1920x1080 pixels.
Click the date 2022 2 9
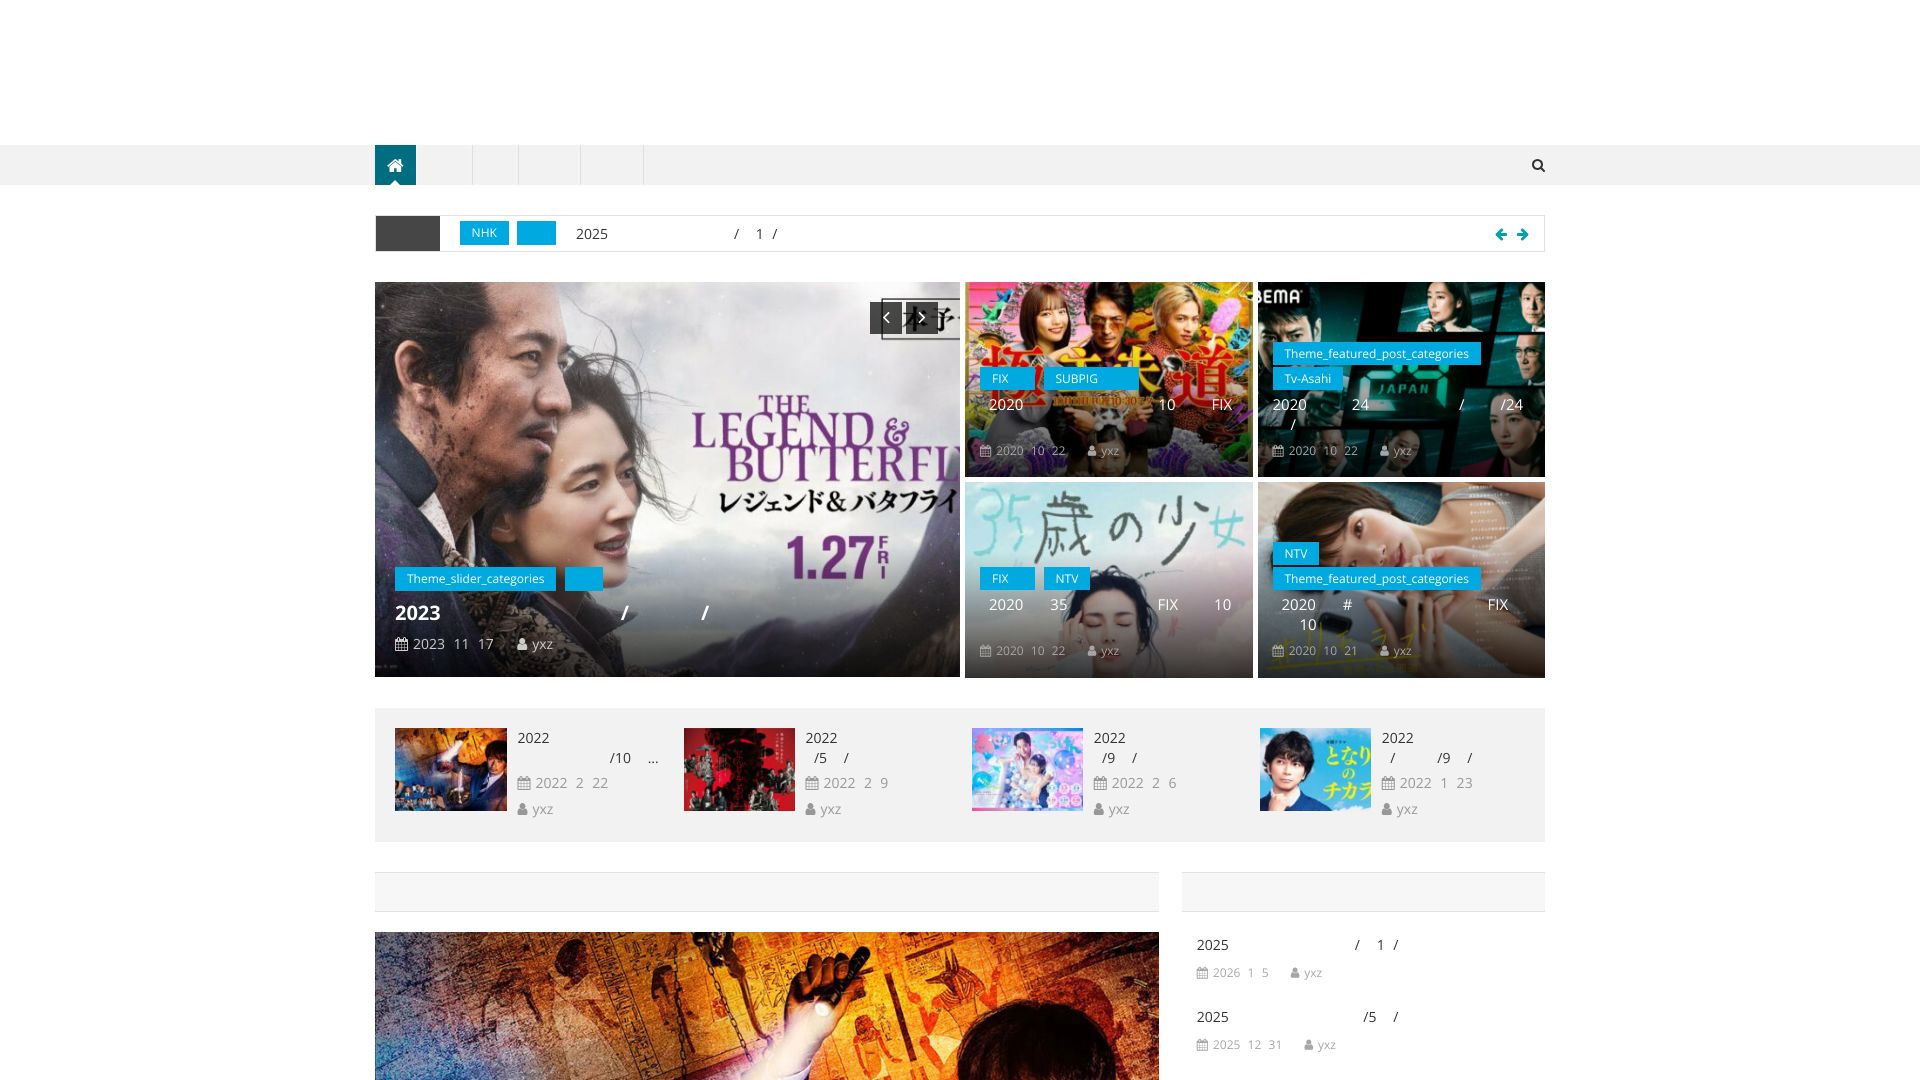click(x=855, y=783)
